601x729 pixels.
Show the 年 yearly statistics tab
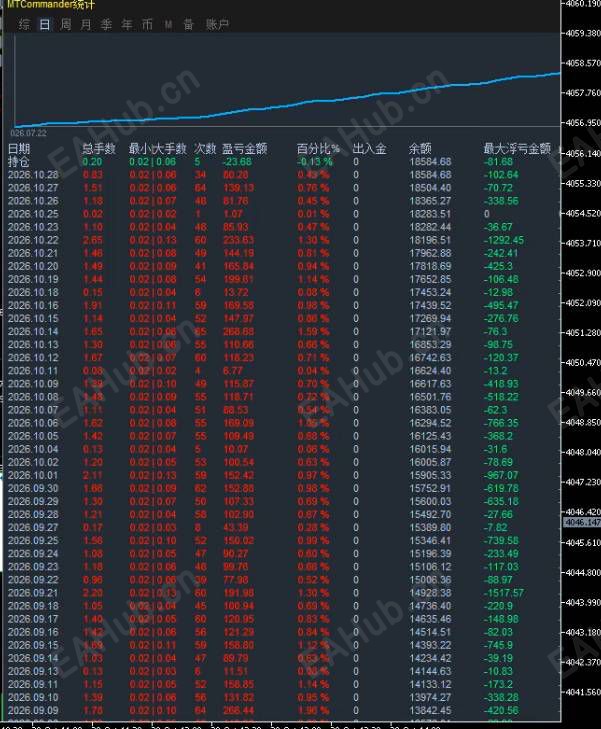click(x=127, y=24)
